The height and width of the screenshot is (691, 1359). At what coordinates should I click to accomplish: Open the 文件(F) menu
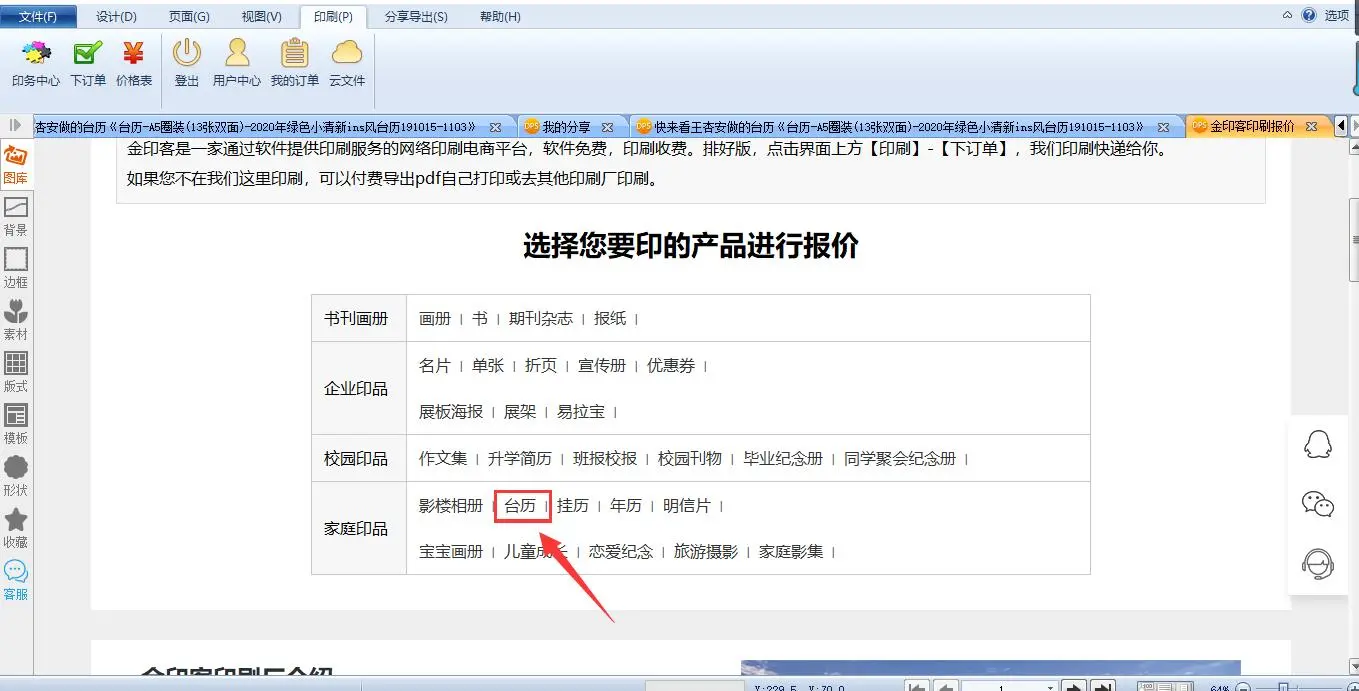pyautogui.click(x=38, y=17)
